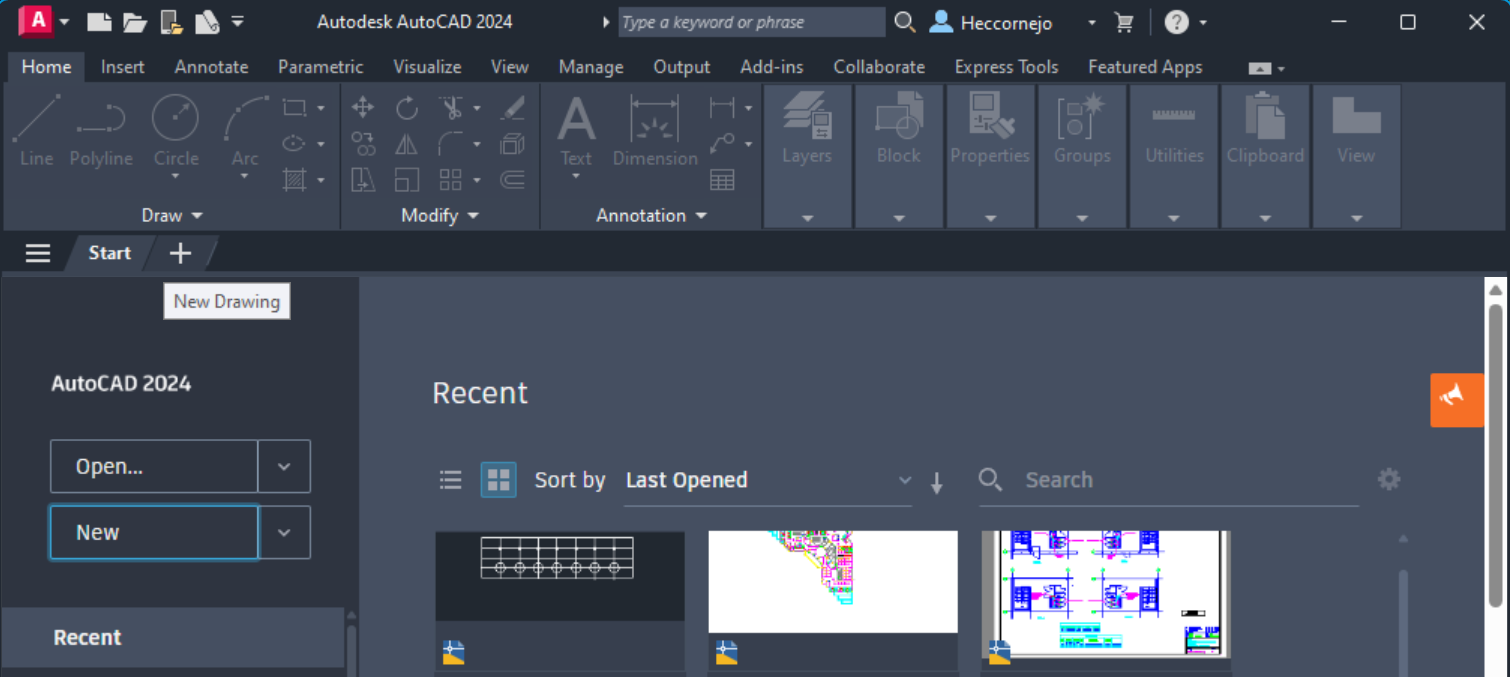1510x677 pixels.
Task: Switch to the Insert ribbon tab
Action: (x=123, y=67)
